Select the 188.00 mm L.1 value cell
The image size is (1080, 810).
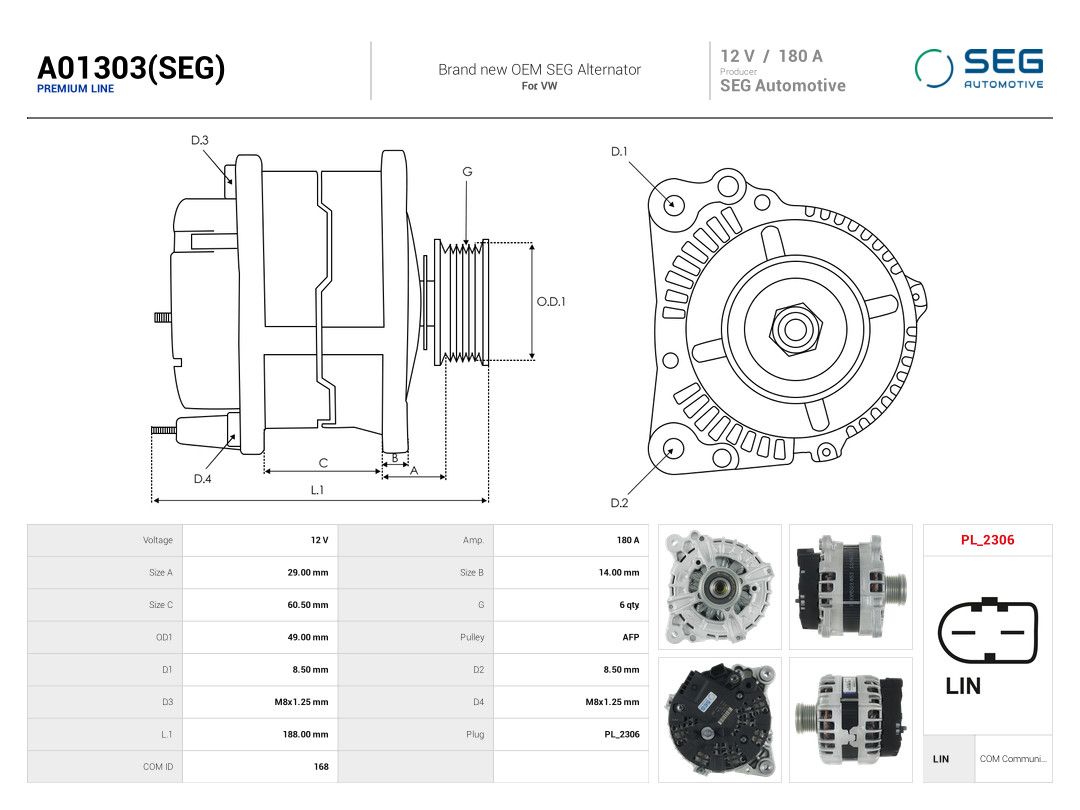click(260, 734)
